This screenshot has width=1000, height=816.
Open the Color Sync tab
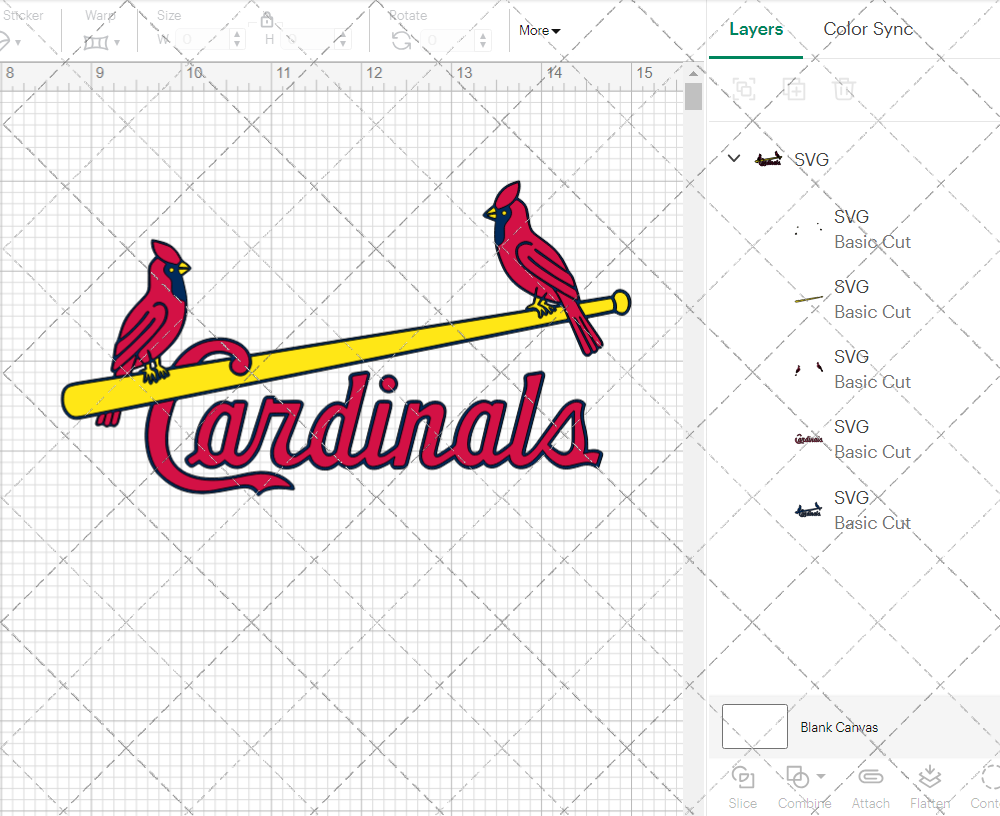point(868,29)
